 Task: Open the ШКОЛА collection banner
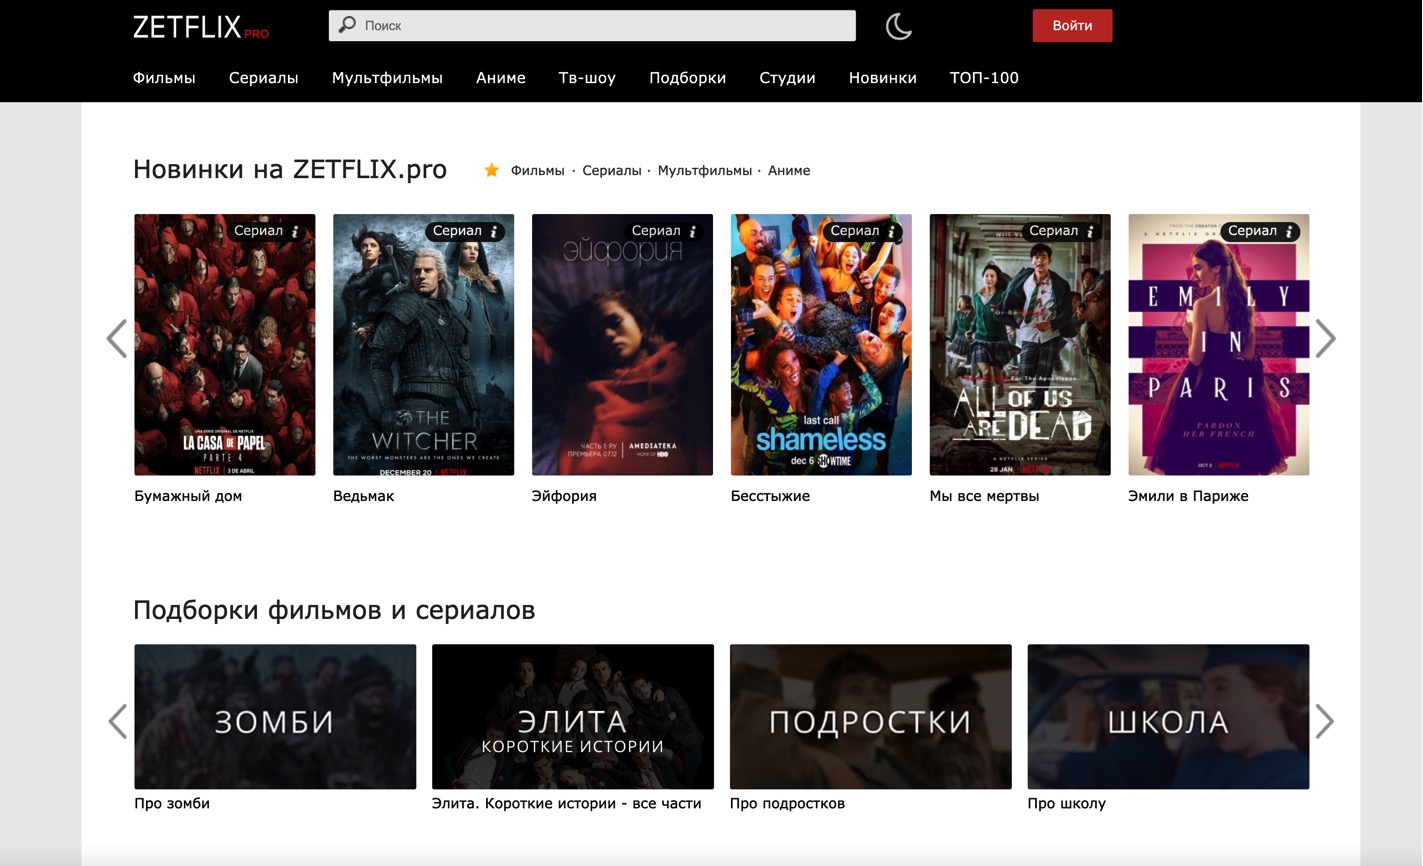tap(1168, 717)
